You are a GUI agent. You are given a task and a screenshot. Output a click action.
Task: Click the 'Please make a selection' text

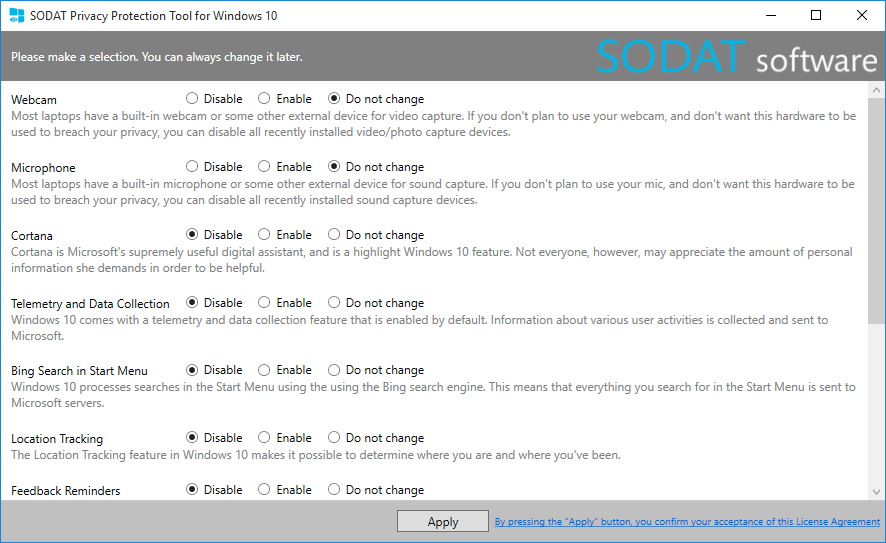157,57
